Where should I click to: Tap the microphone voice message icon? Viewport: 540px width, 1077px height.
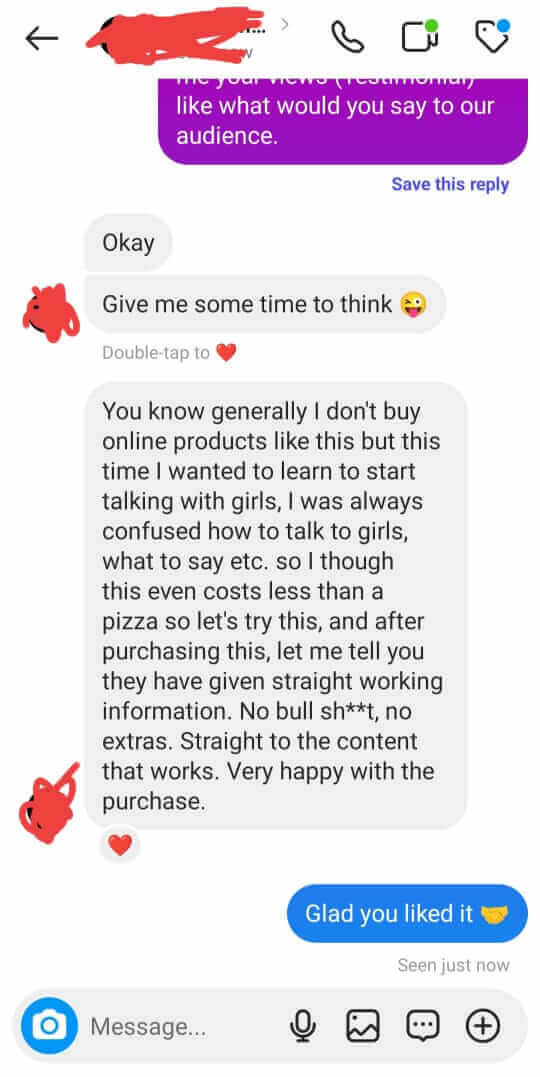click(302, 1026)
